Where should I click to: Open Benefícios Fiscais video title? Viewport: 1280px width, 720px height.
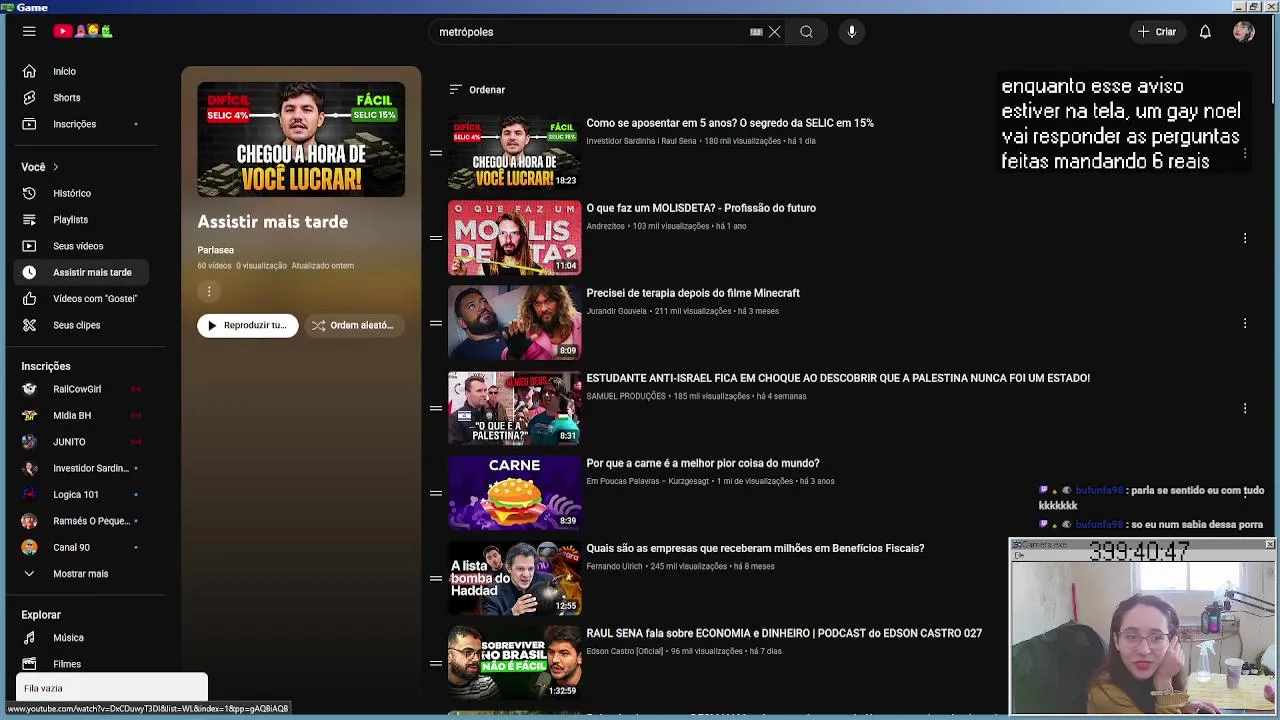coord(755,548)
